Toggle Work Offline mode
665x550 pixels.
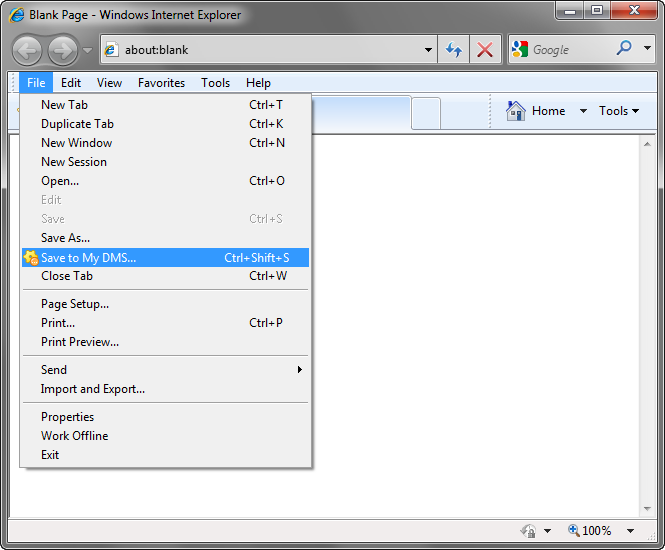(165, 436)
